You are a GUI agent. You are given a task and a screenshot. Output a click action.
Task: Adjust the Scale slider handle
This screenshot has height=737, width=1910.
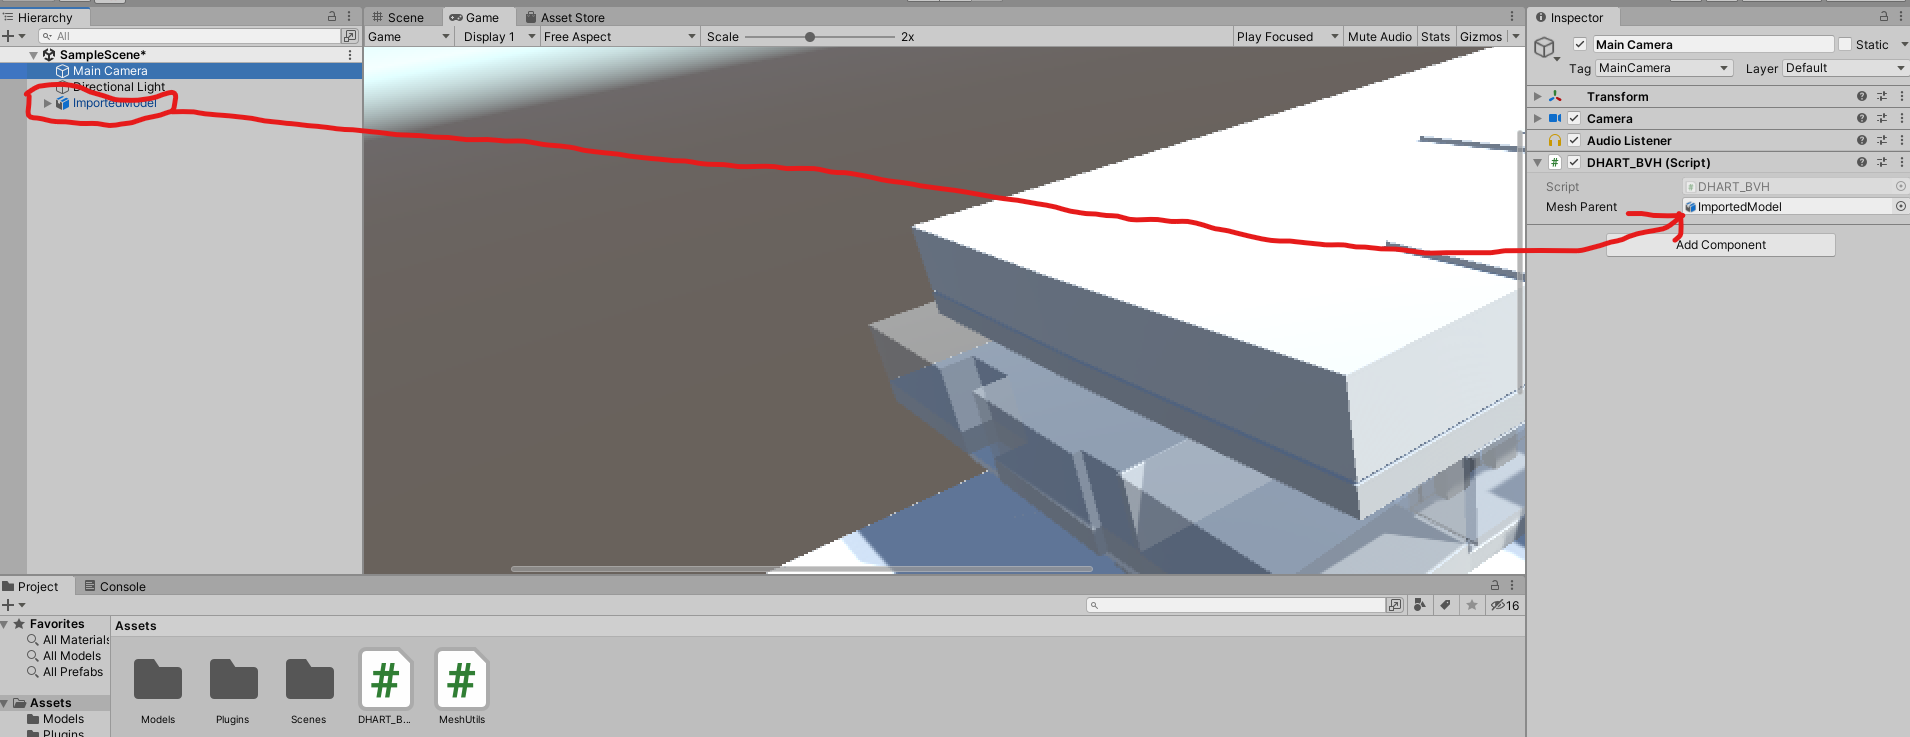tap(810, 37)
